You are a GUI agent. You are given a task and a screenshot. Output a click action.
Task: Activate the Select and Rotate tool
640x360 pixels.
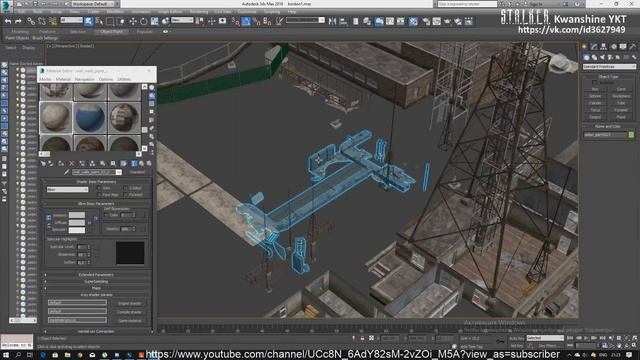(x=144, y=21)
